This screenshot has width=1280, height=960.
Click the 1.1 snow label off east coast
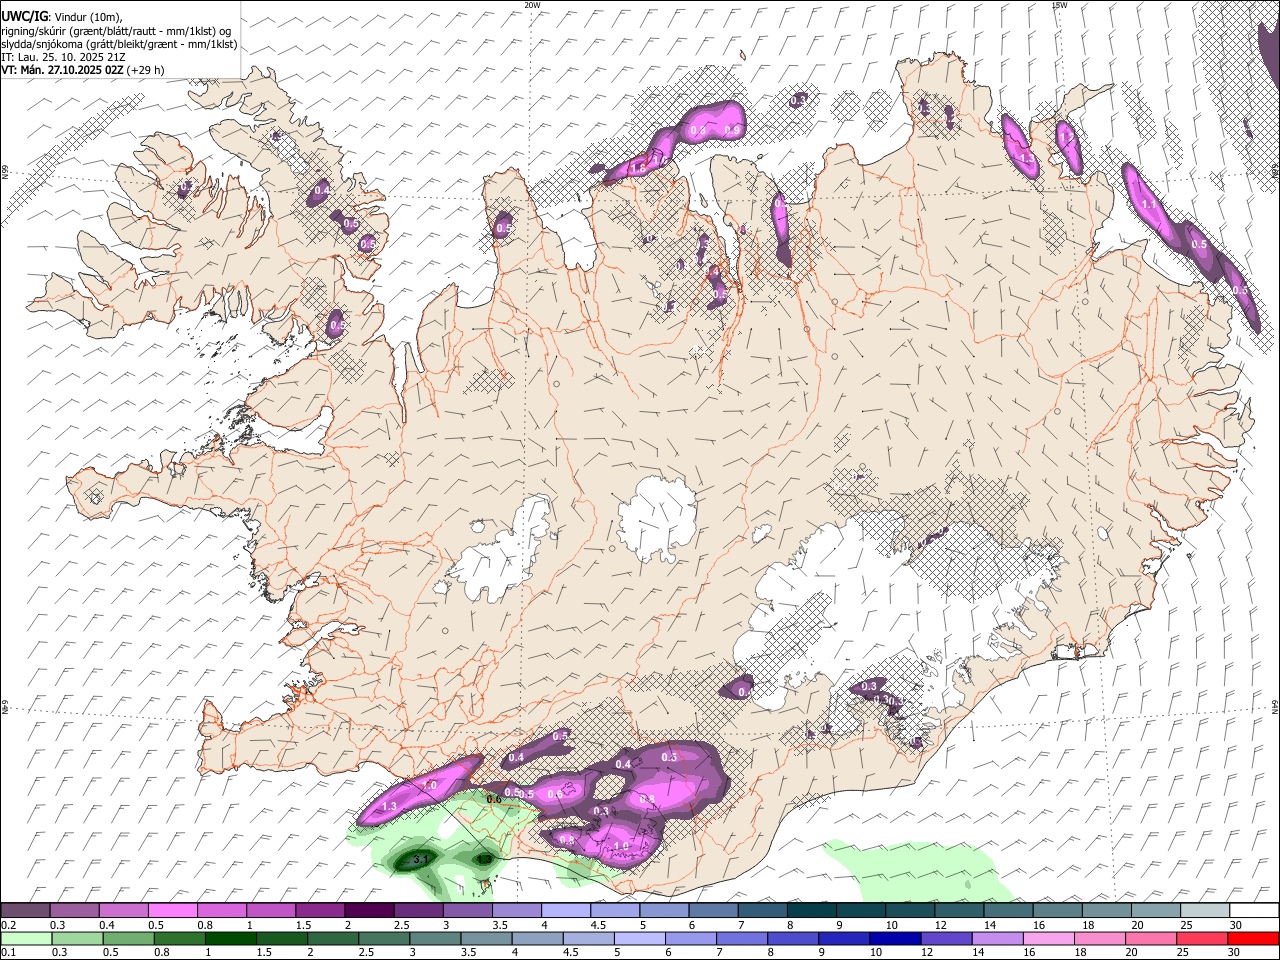coord(1148,204)
